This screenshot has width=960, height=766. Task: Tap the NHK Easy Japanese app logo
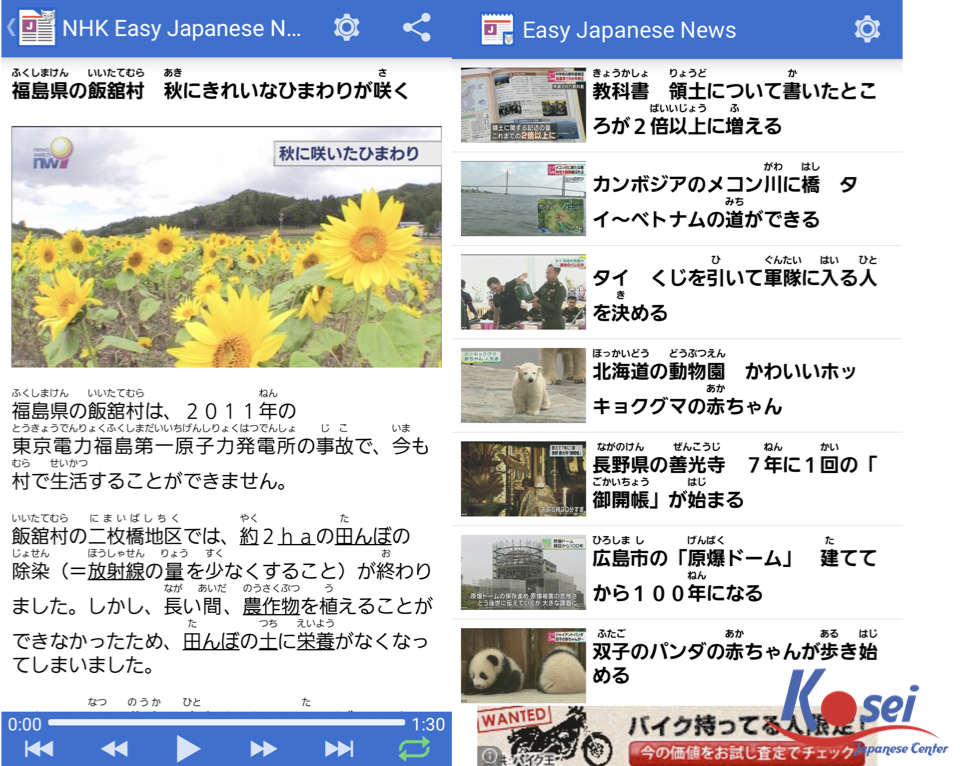pos(37,28)
